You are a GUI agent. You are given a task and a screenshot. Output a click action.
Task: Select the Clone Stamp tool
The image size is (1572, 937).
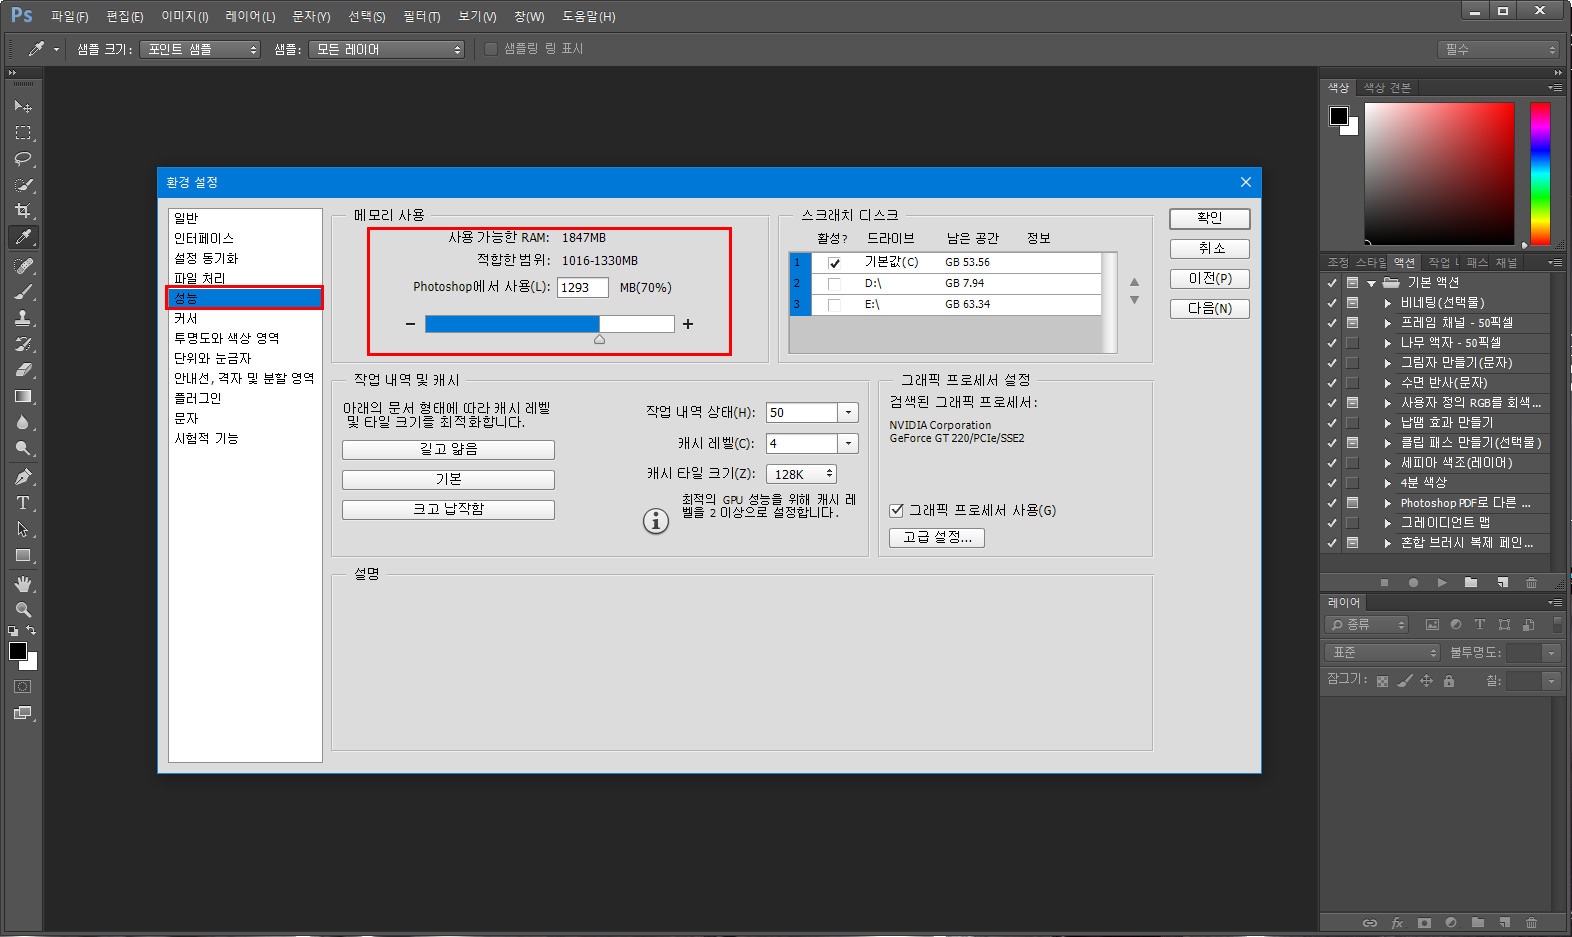pos(23,318)
